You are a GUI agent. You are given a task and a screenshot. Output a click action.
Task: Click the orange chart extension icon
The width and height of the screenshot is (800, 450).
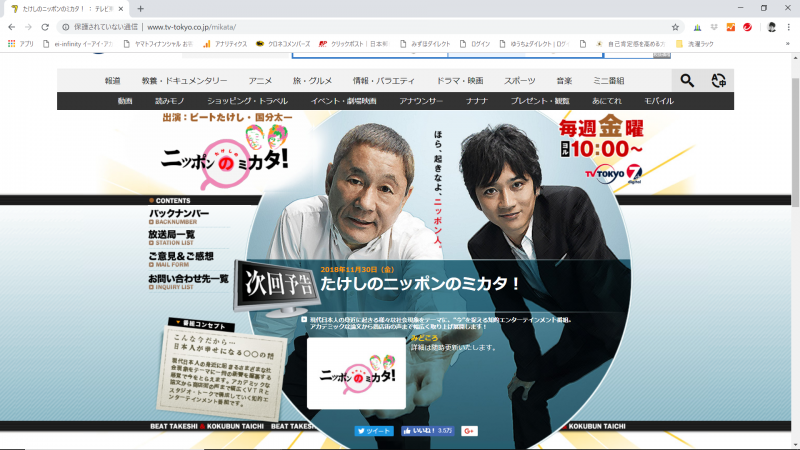tap(731, 27)
